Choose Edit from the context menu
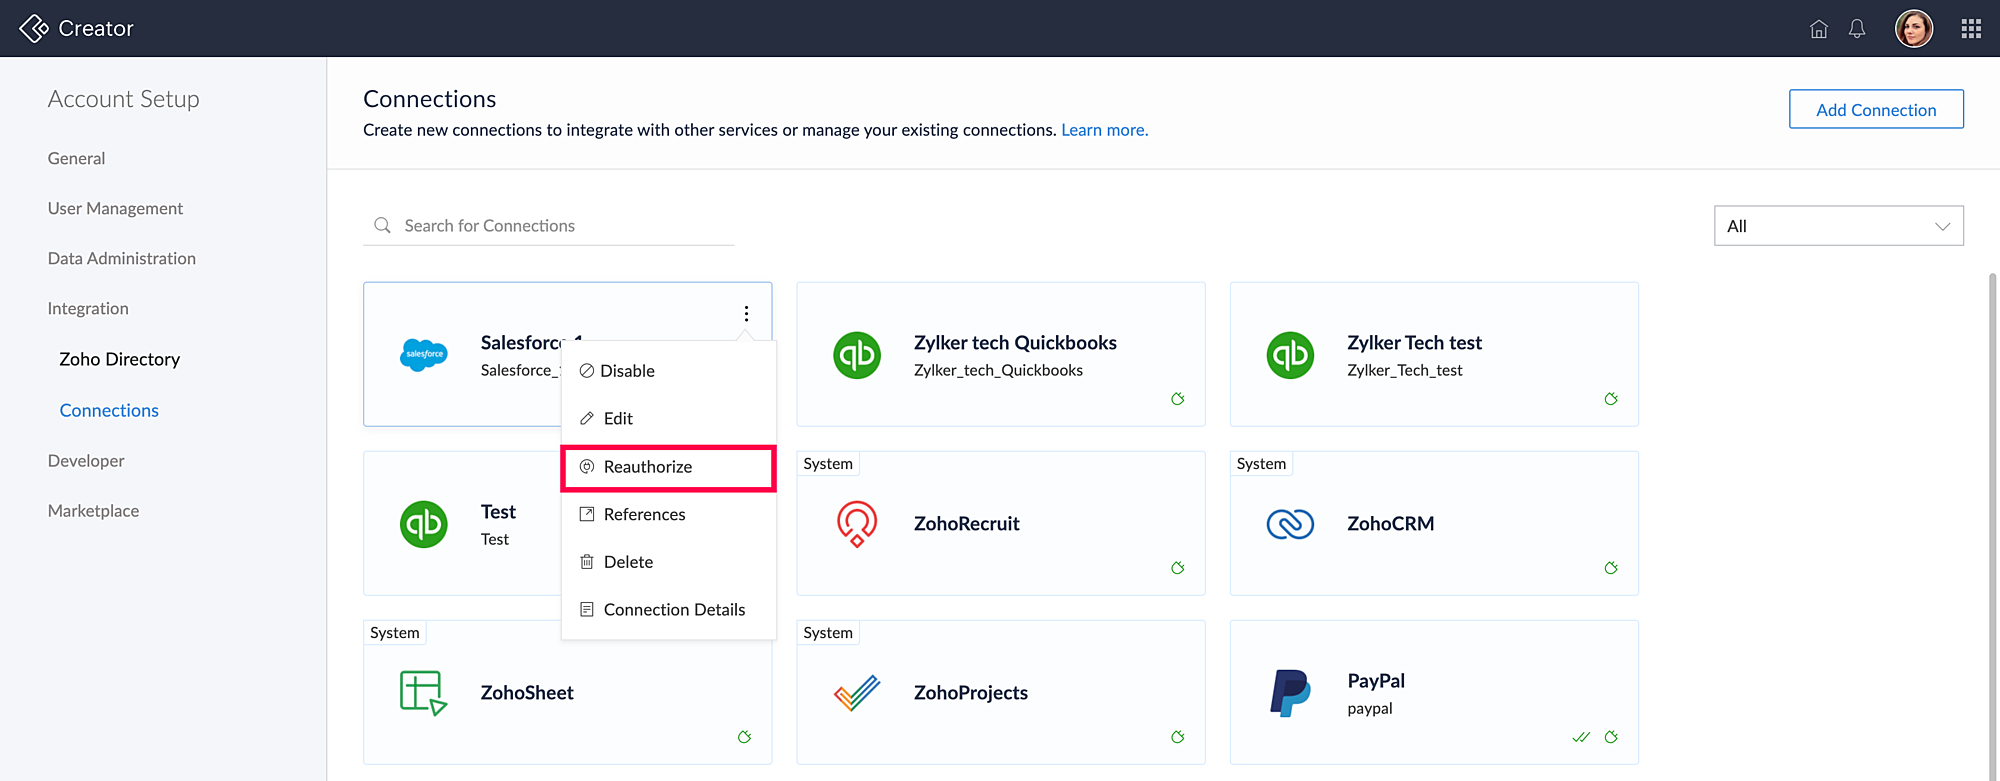The width and height of the screenshot is (2000, 781). 668,419
